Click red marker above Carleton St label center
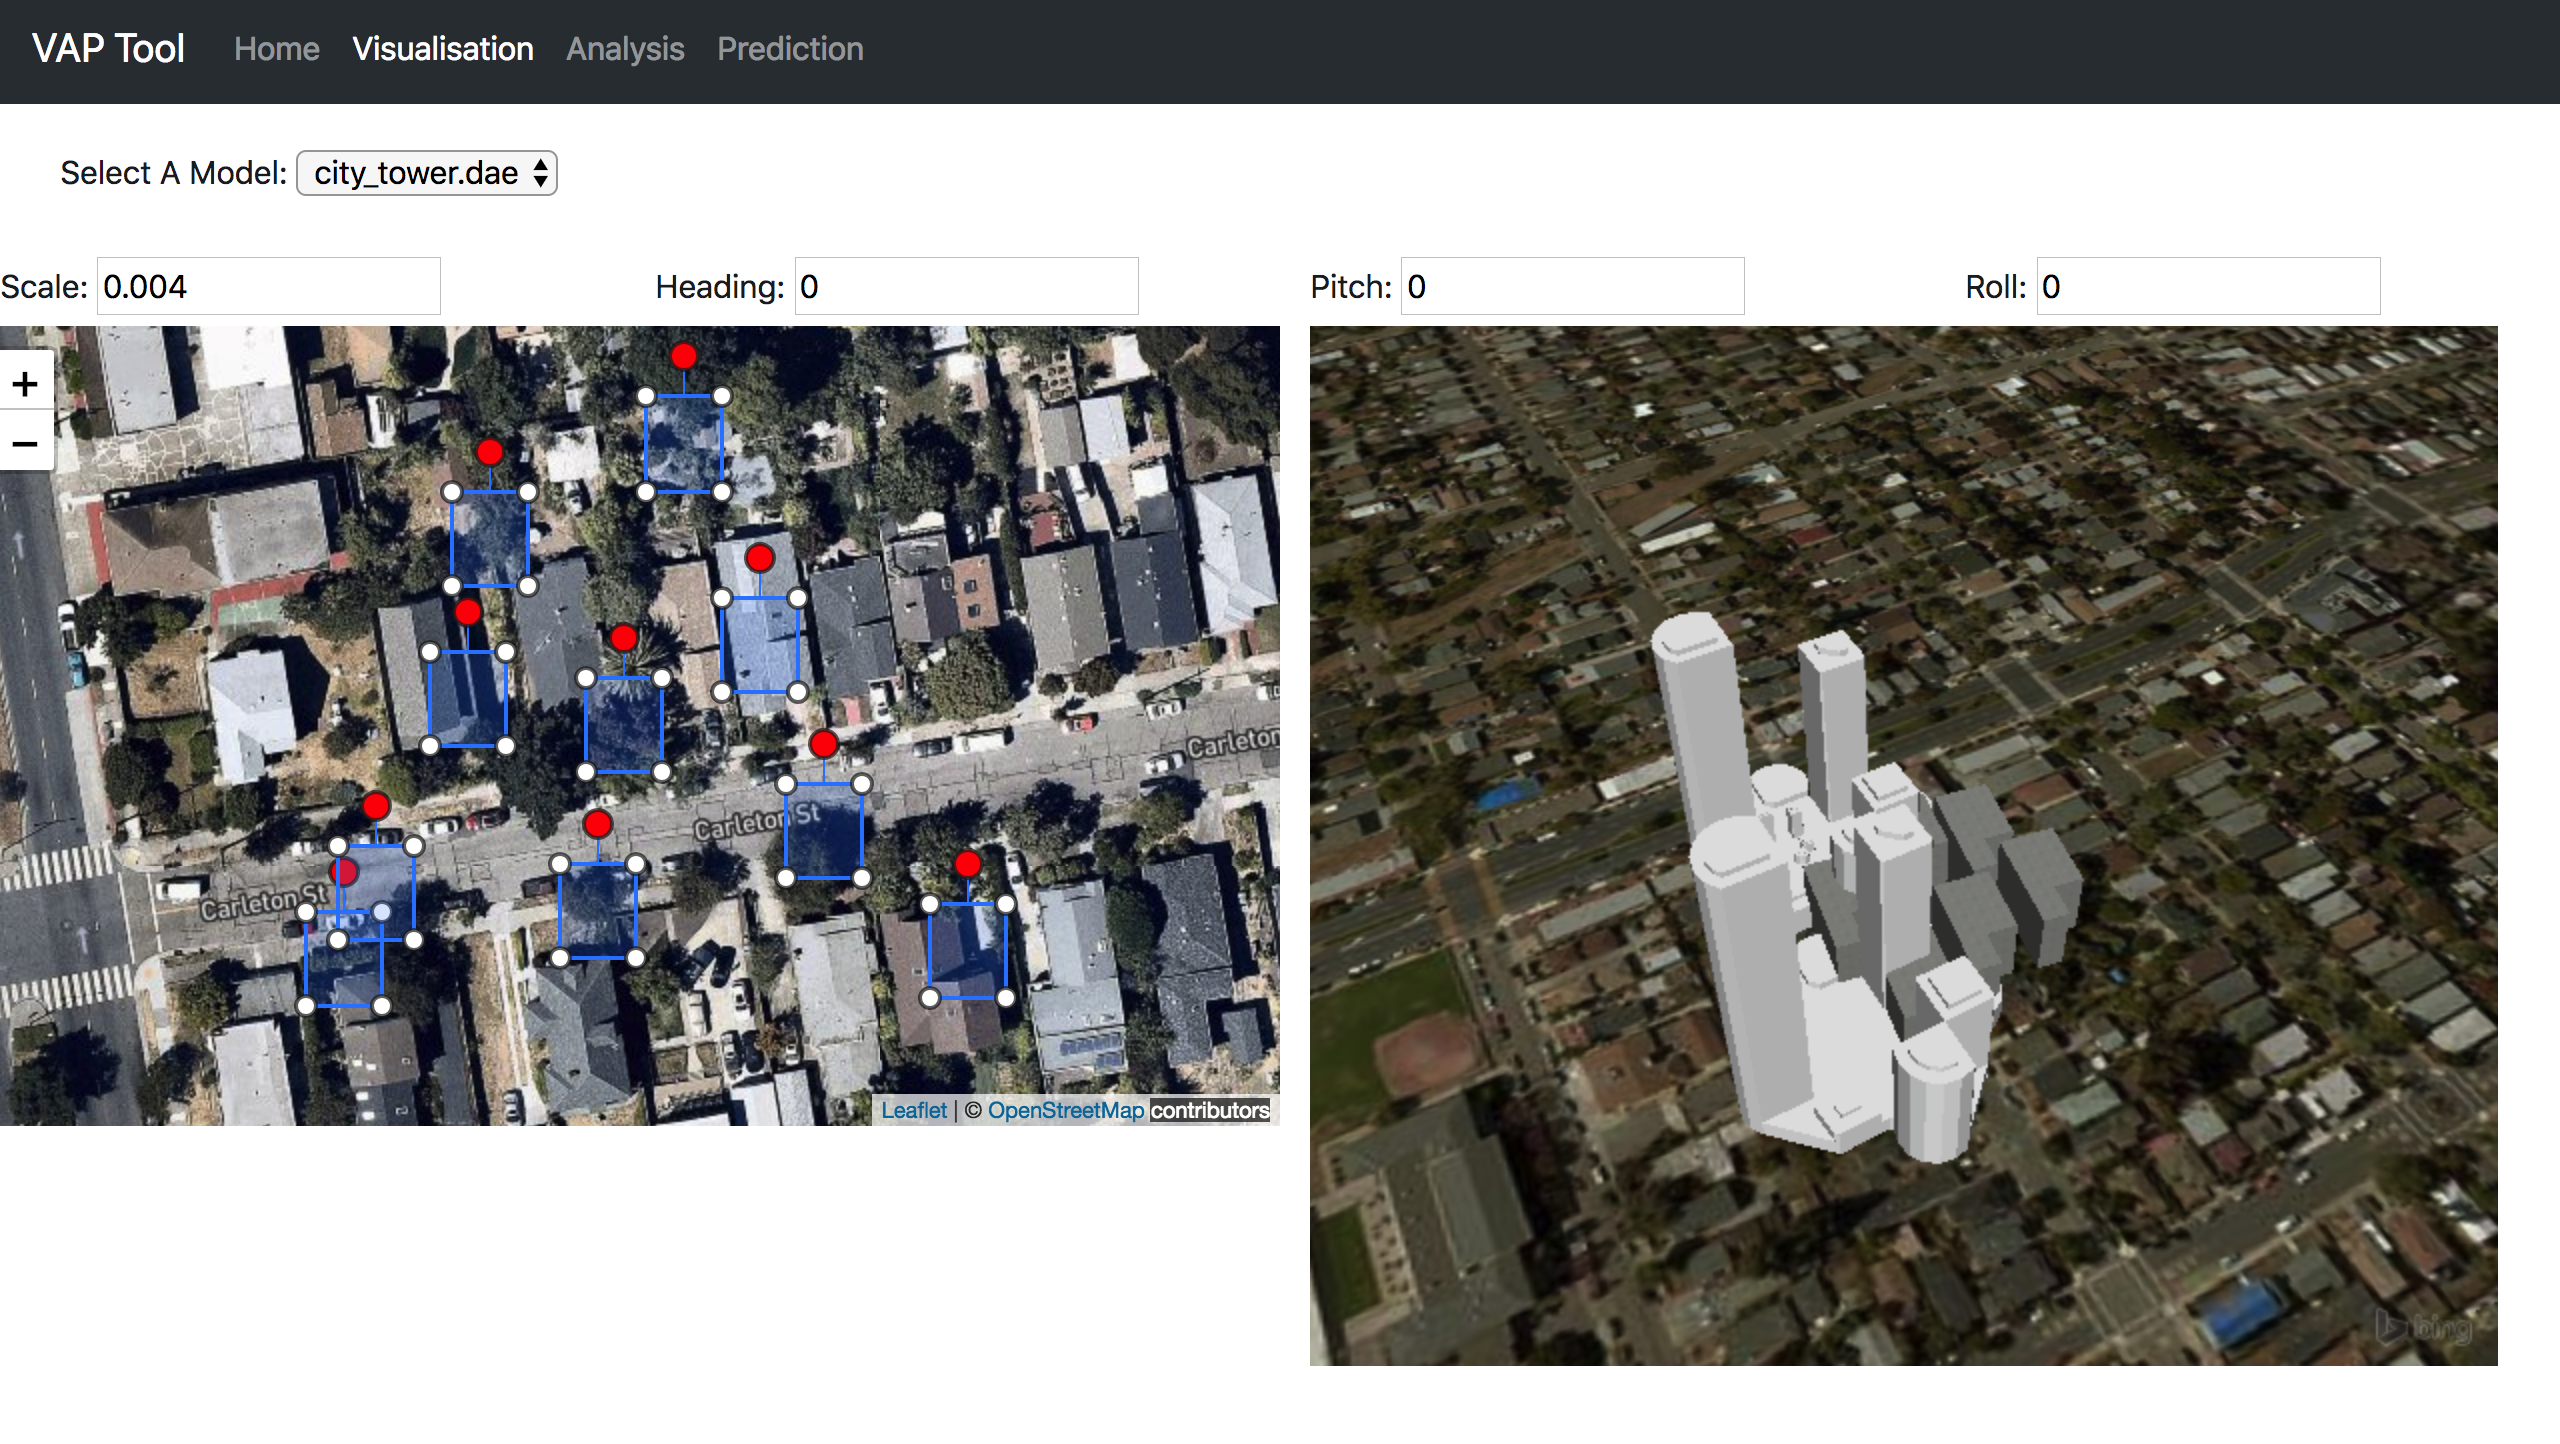Screen dimensions: 2560x1444 (823, 744)
